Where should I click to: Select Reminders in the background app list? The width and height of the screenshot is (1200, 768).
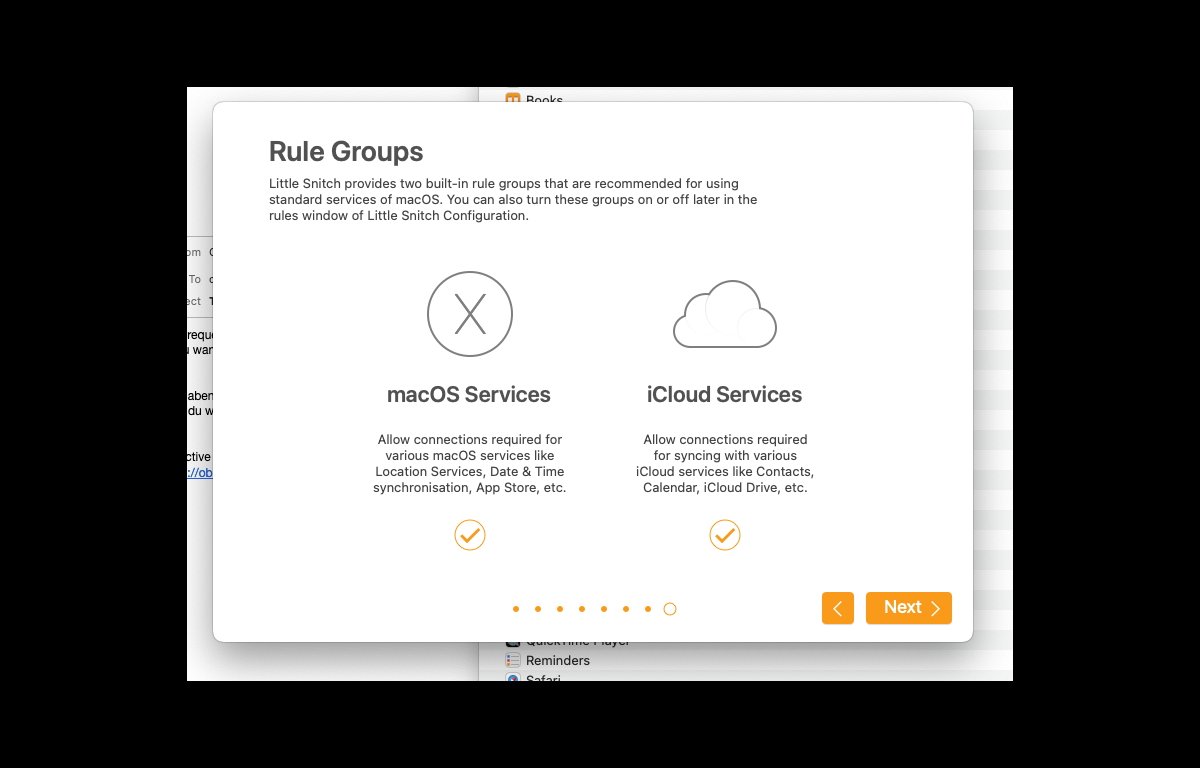click(x=558, y=660)
